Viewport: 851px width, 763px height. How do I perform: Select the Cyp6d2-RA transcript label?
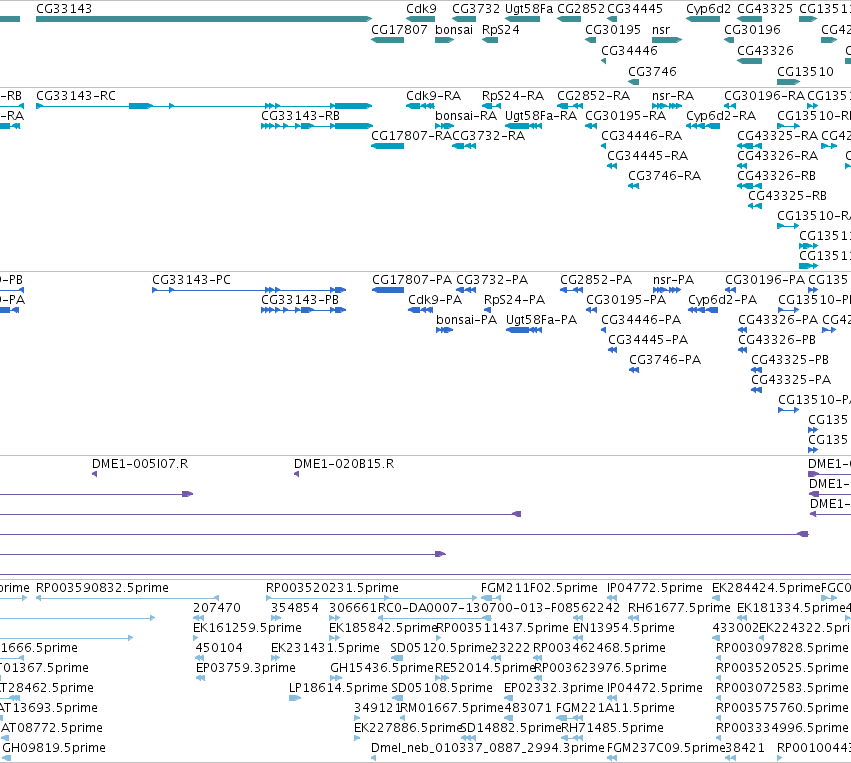(x=721, y=116)
